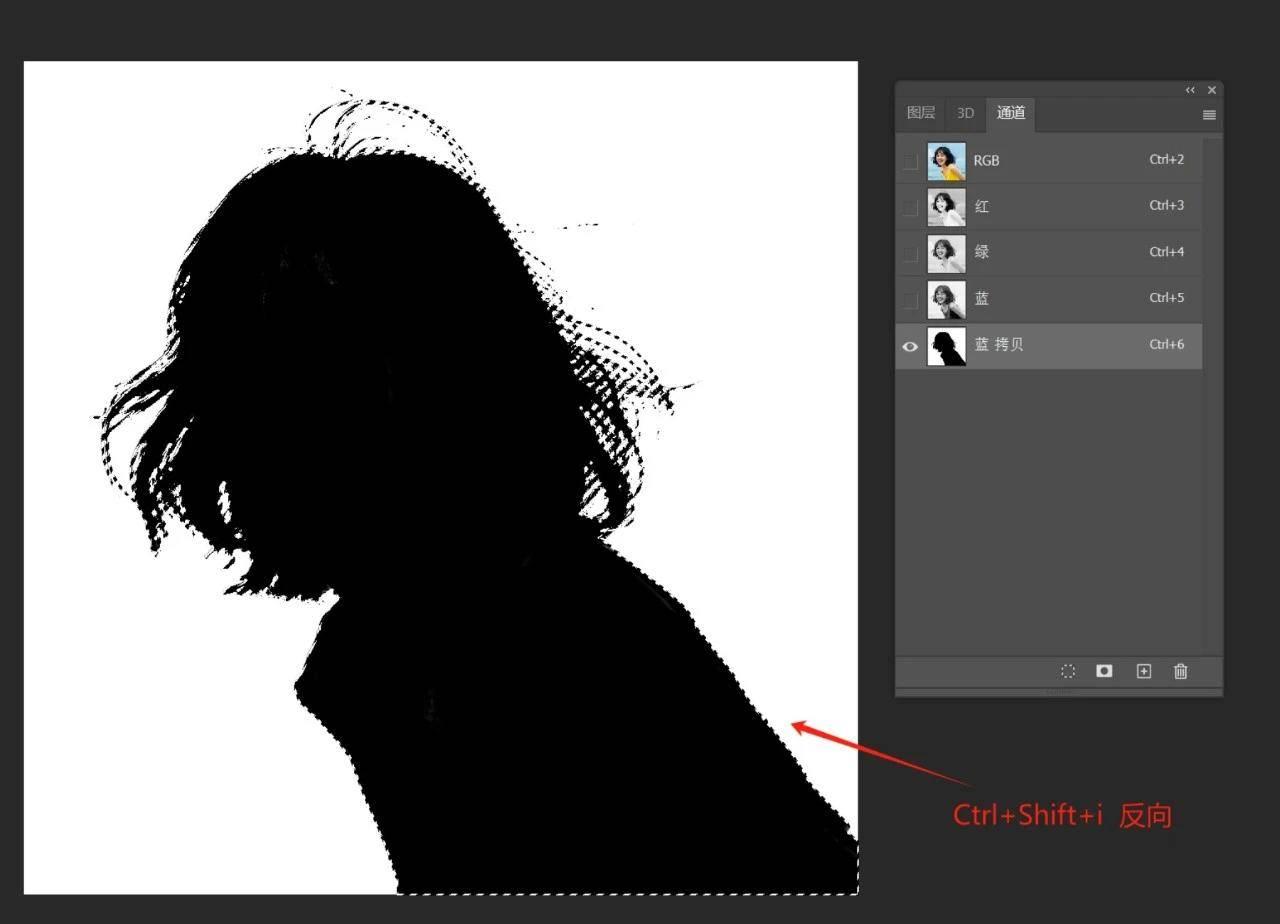Click the save selection as channel icon
This screenshot has height=924, width=1280.
pos(1104,671)
